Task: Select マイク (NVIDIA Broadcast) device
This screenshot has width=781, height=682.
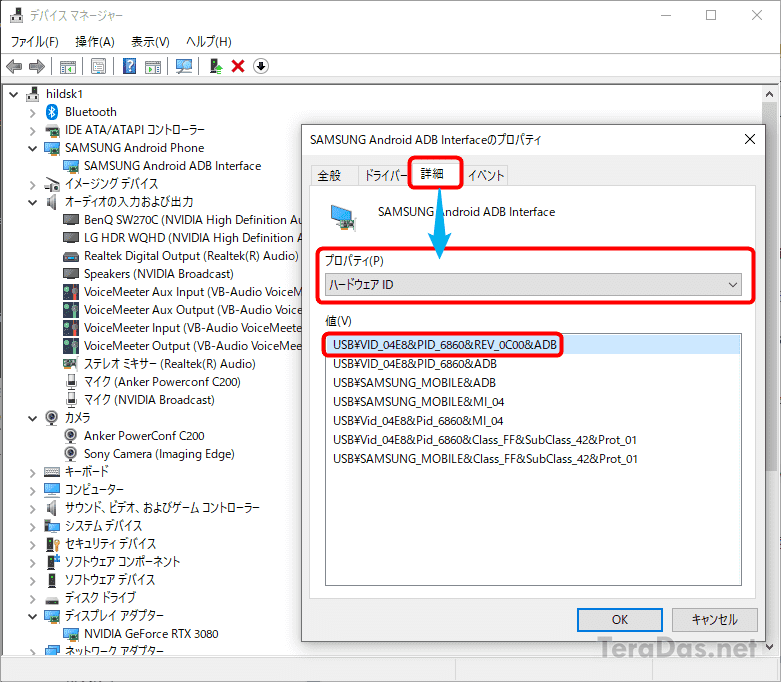Action: [149, 400]
